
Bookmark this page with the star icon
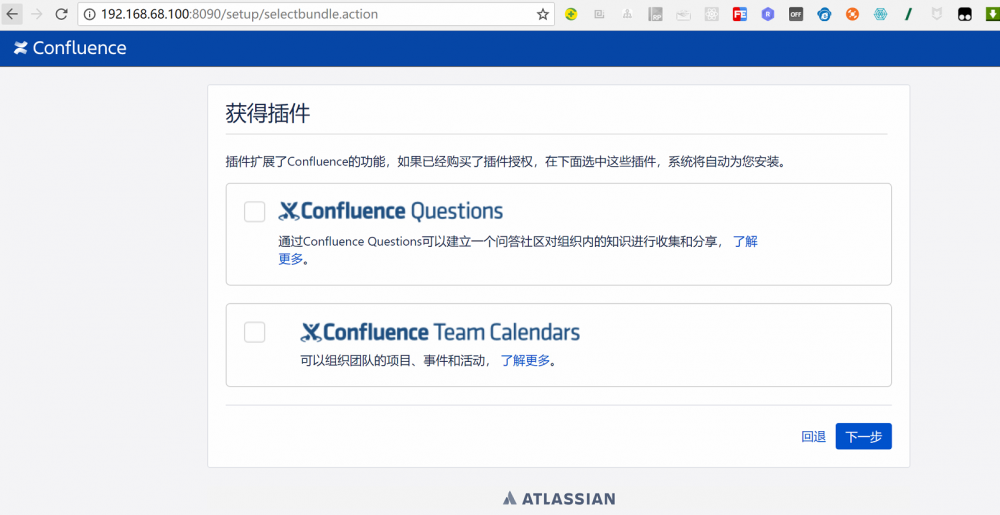point(543,14)
